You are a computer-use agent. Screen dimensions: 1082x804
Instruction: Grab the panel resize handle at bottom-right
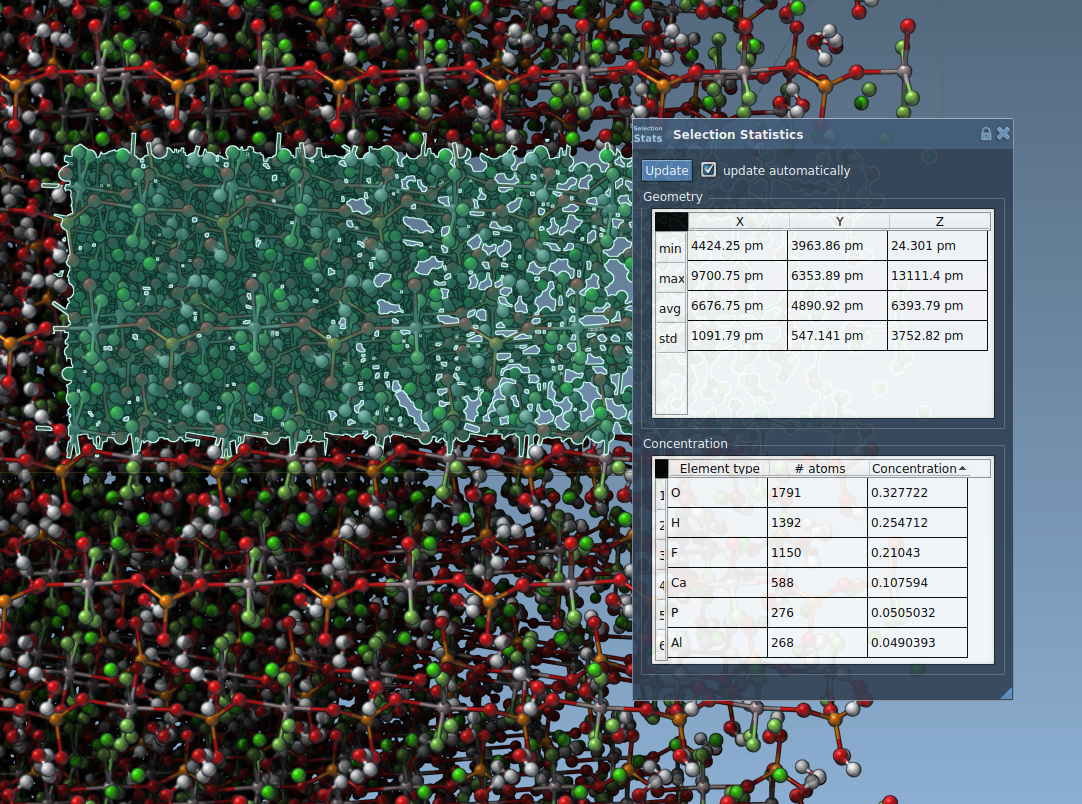[1006, 693]
